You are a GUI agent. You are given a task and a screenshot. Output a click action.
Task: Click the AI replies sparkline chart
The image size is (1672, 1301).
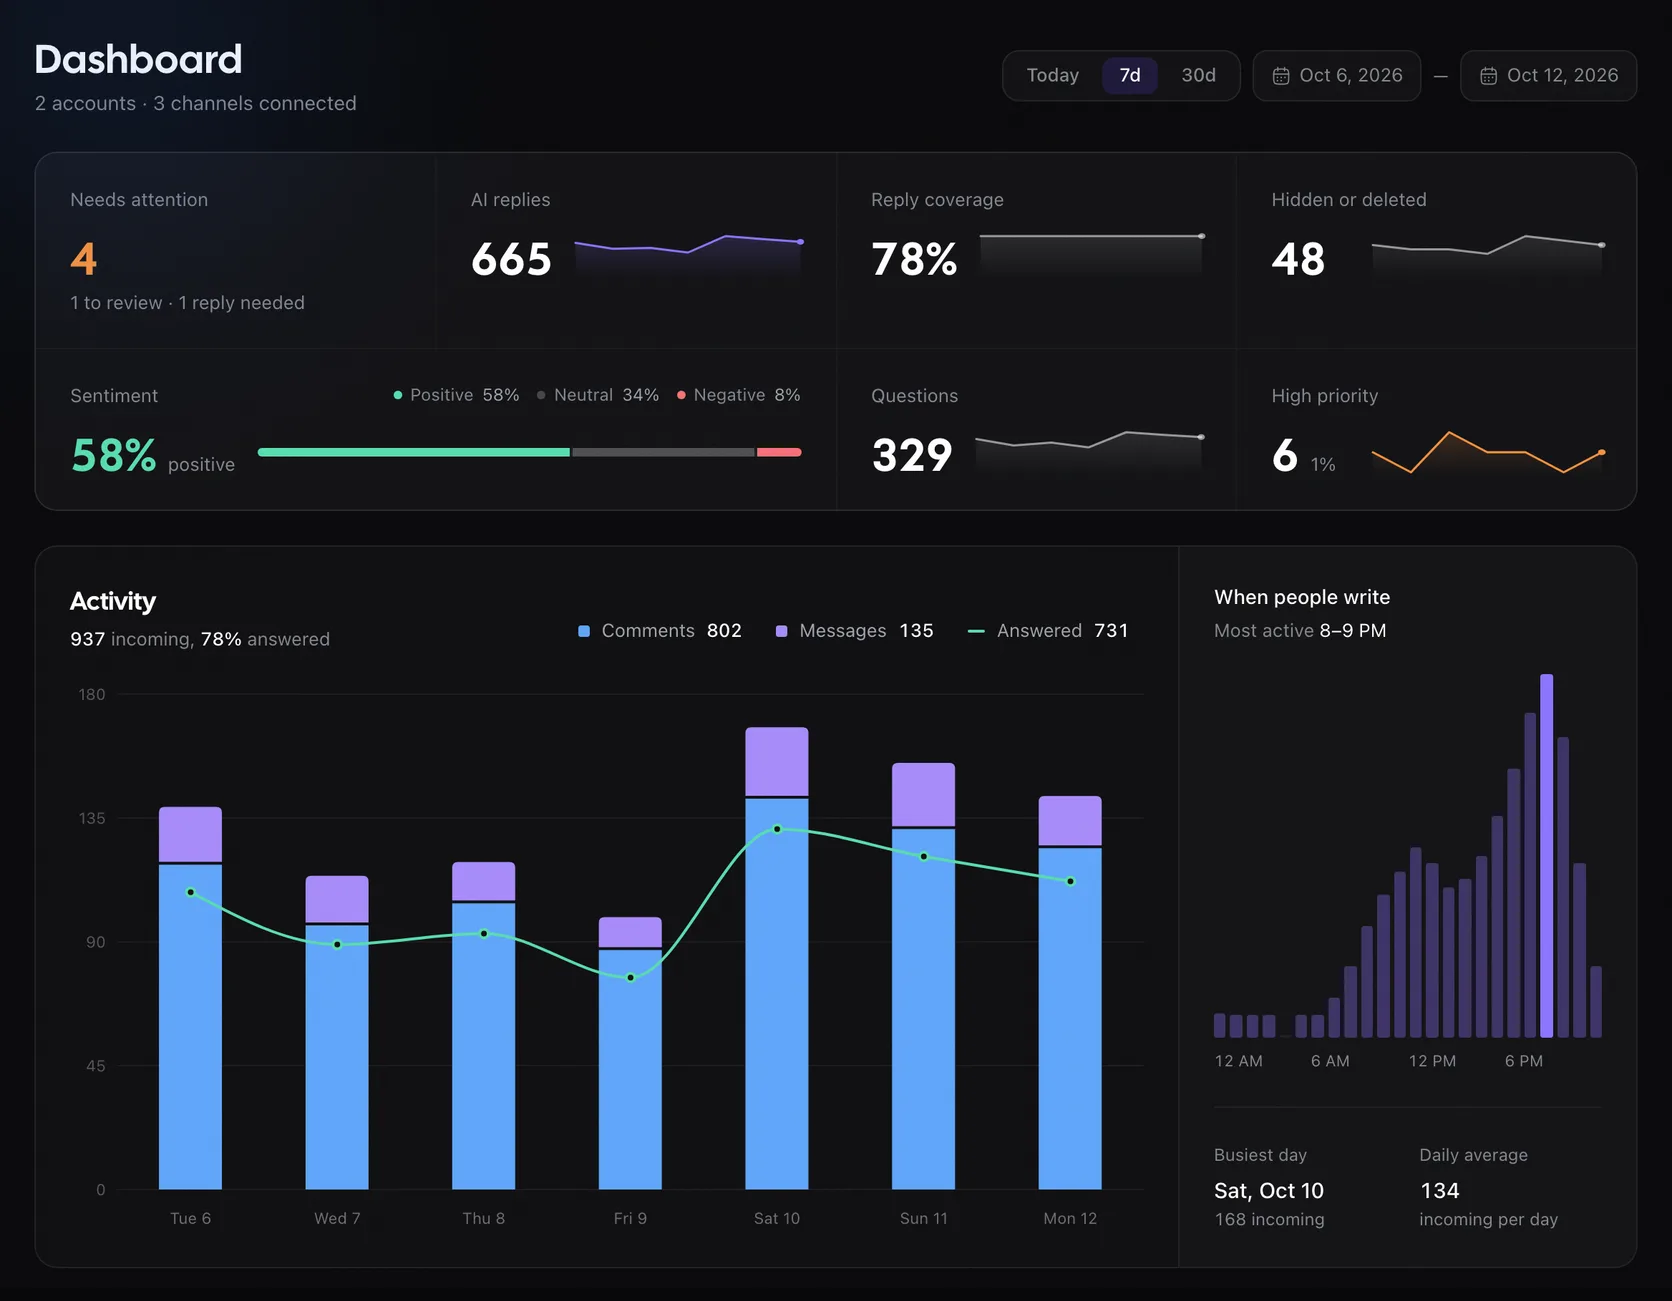tap(689, 254)
